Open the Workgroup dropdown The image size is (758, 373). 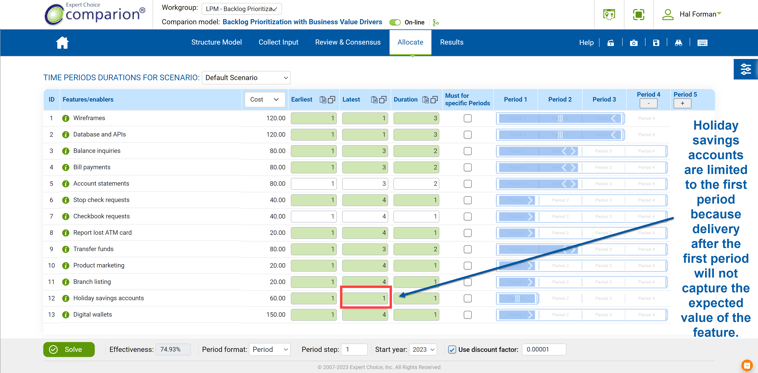click(x=241, y=9)
